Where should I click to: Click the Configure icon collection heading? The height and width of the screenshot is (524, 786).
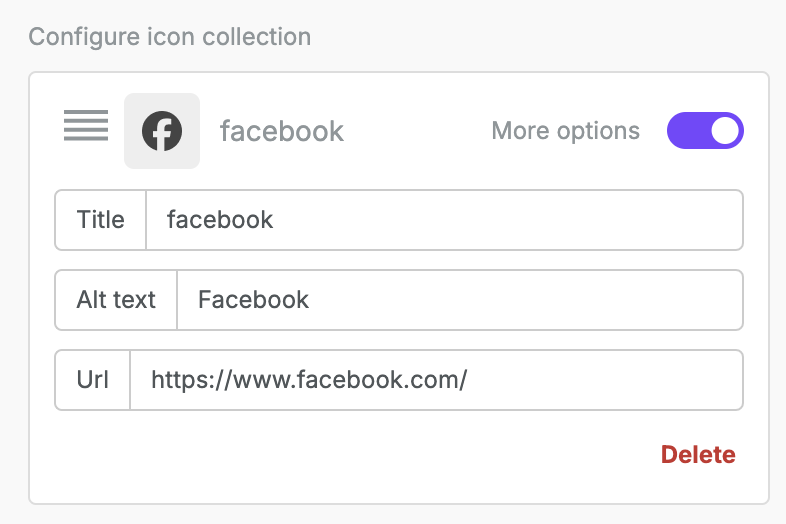click(x=169, y=37)
